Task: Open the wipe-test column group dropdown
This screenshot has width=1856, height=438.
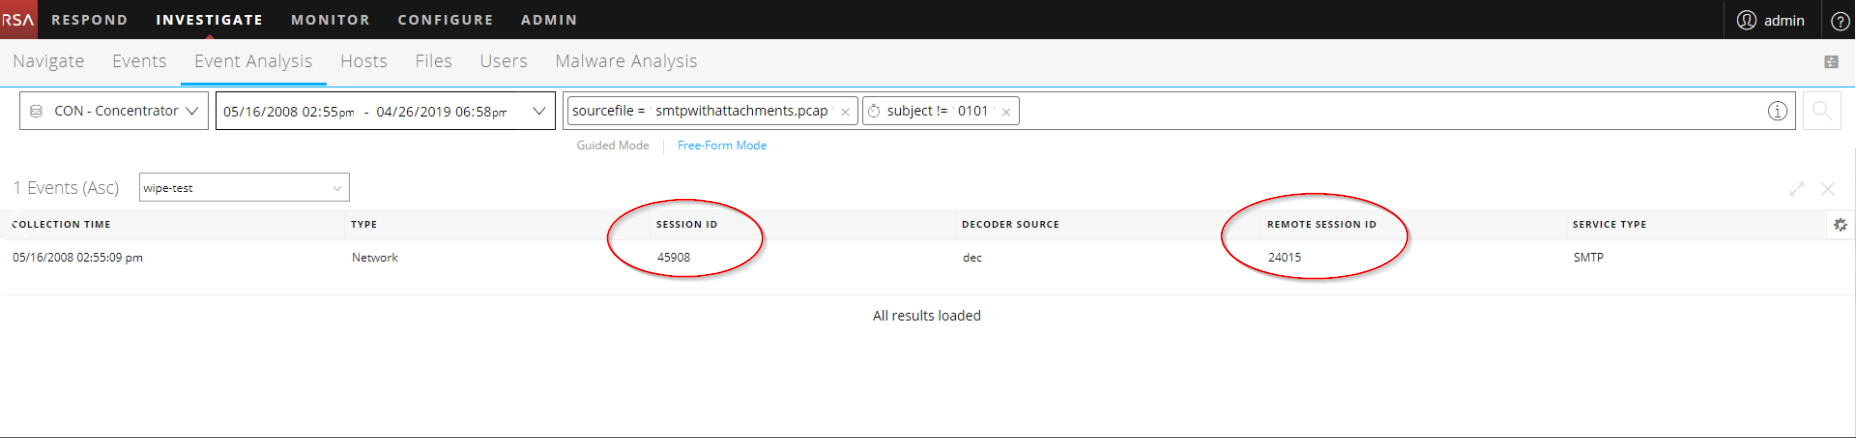Action: 244,188
